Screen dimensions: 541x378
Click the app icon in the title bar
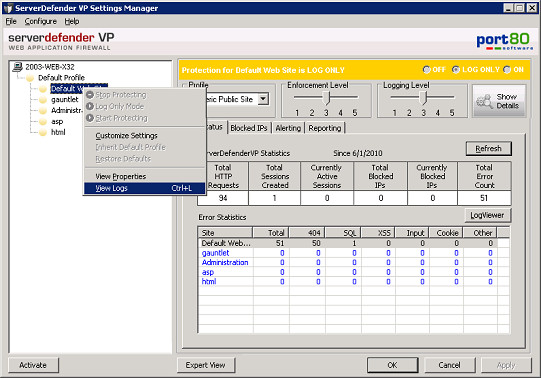click(x=8, y=8)
